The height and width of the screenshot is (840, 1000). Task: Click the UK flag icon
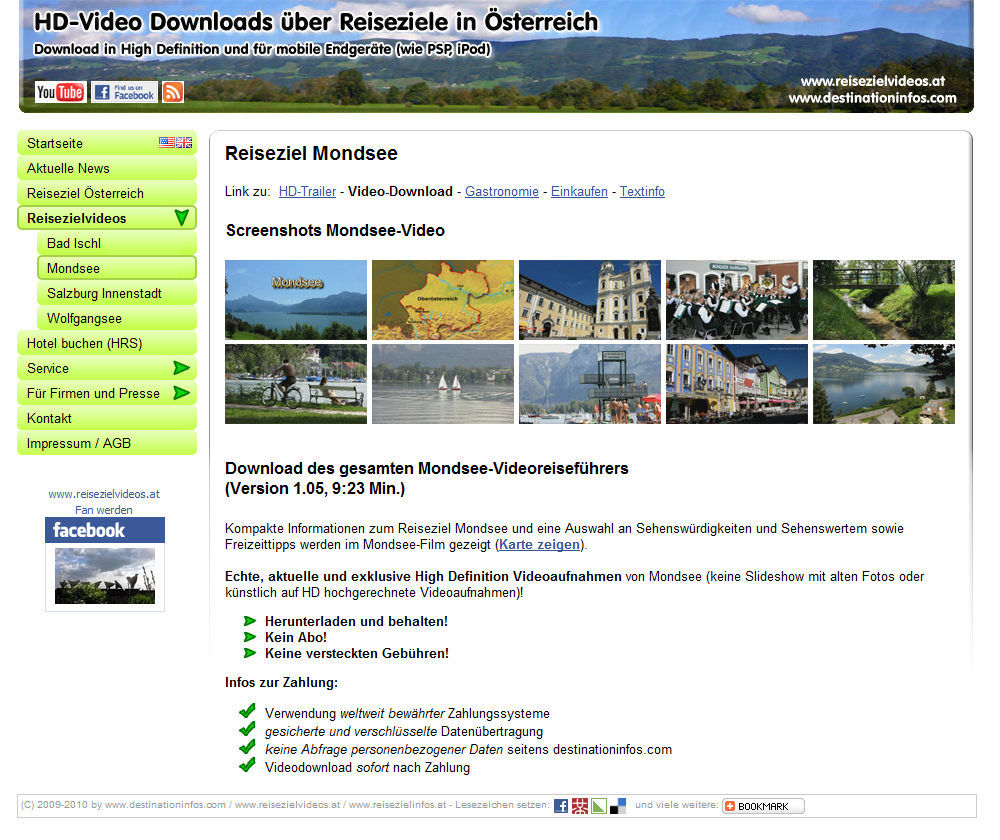pyautogui.click(x=184, y=143)
